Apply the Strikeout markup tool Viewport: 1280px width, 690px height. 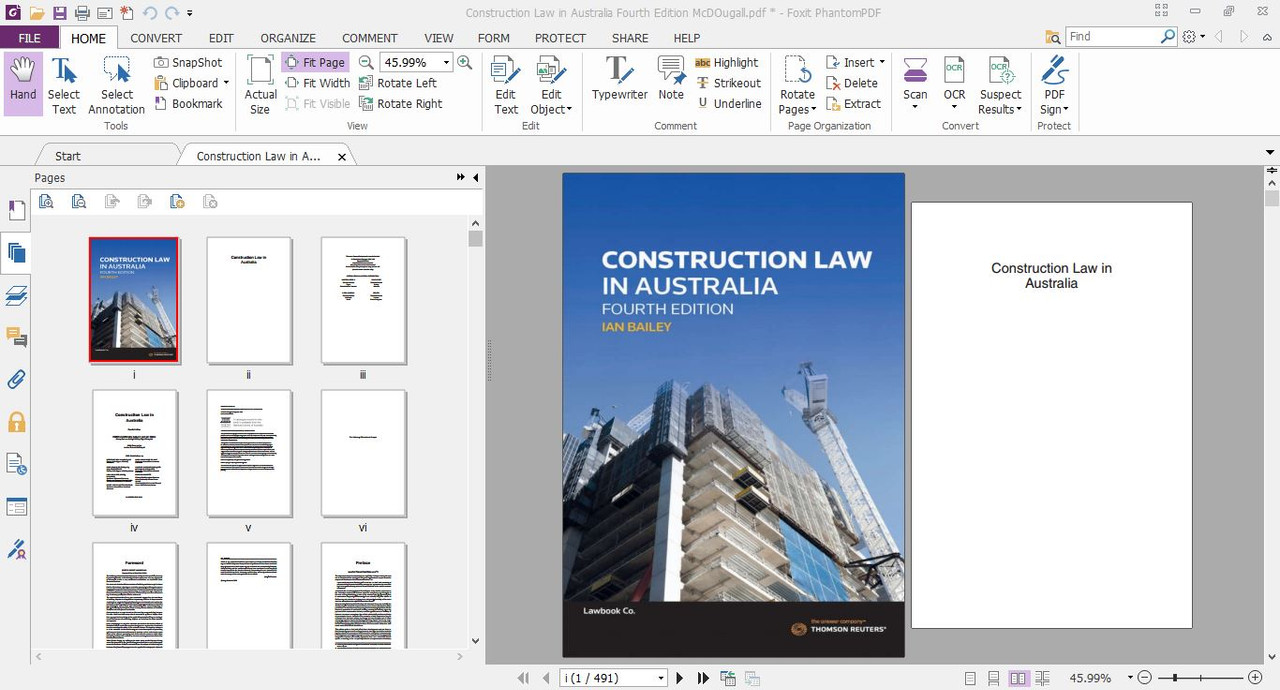728,83
